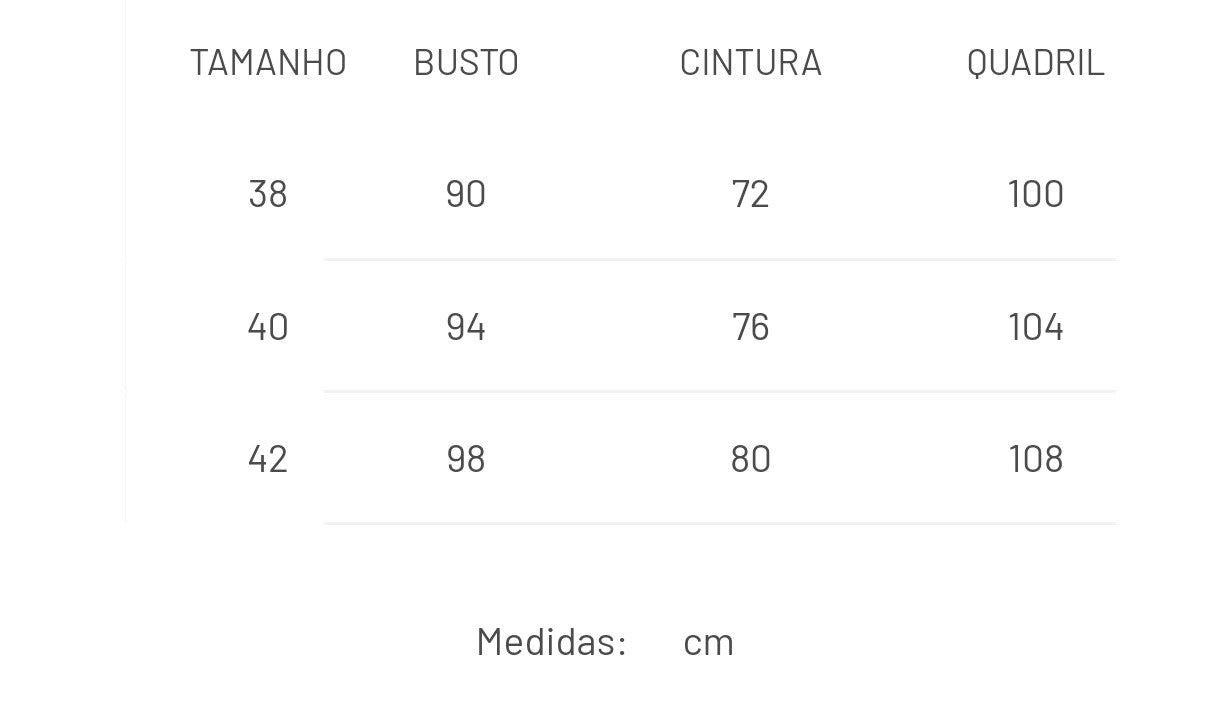The height and width of the screenshot is (703, 1223).
Task: Click waist value 72
Action: pyautogui.click(x=751, y=194)
